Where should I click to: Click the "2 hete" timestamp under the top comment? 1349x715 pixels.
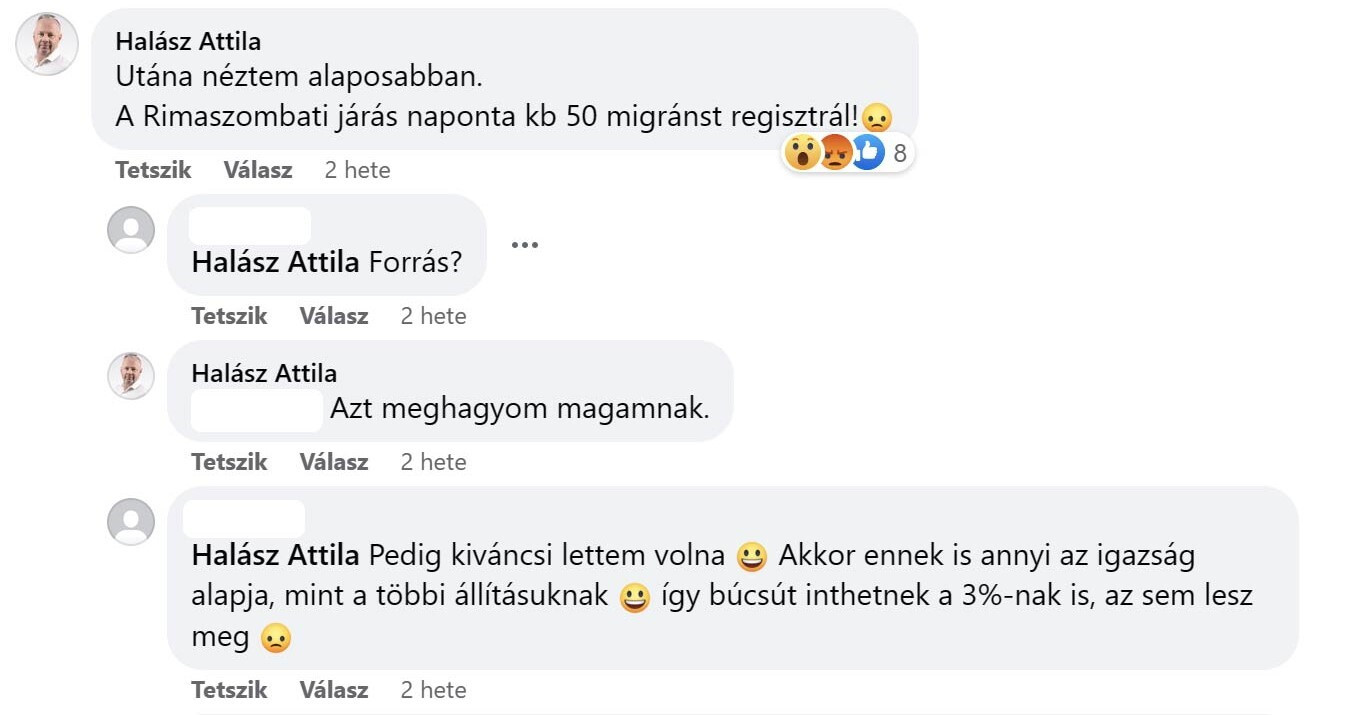(357, 170)
